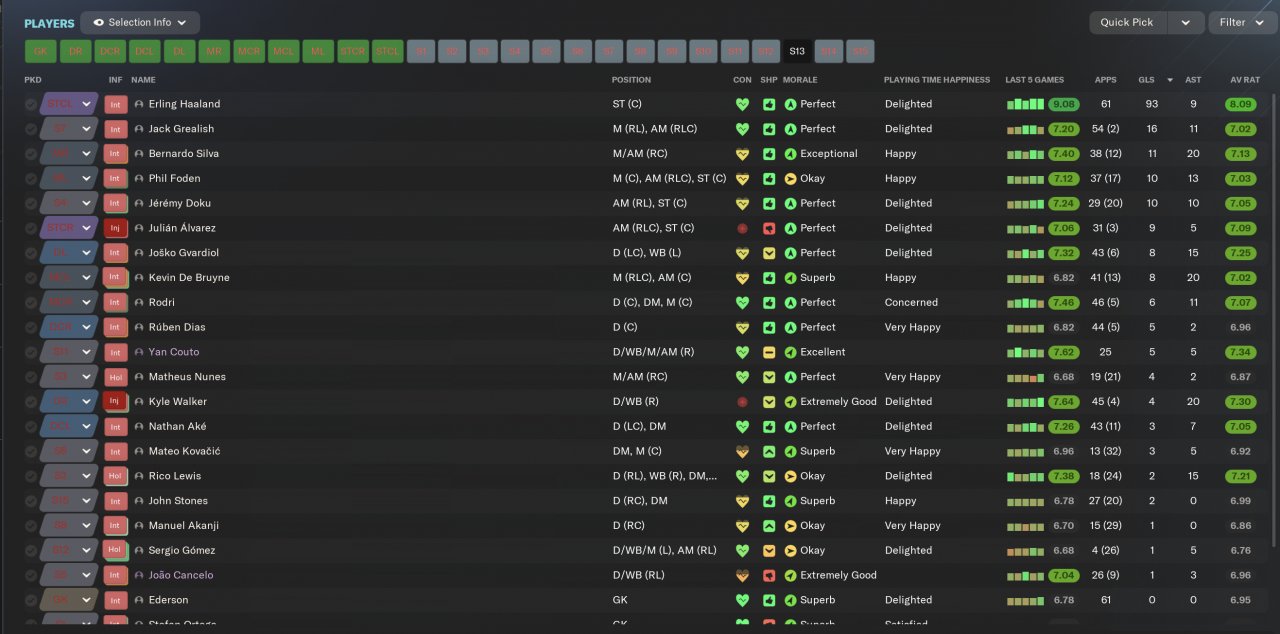This screenshot has height=634, width=1280.
Task: Click João Cancelo's red sharpness icon
Action: [x=768, y=575]
